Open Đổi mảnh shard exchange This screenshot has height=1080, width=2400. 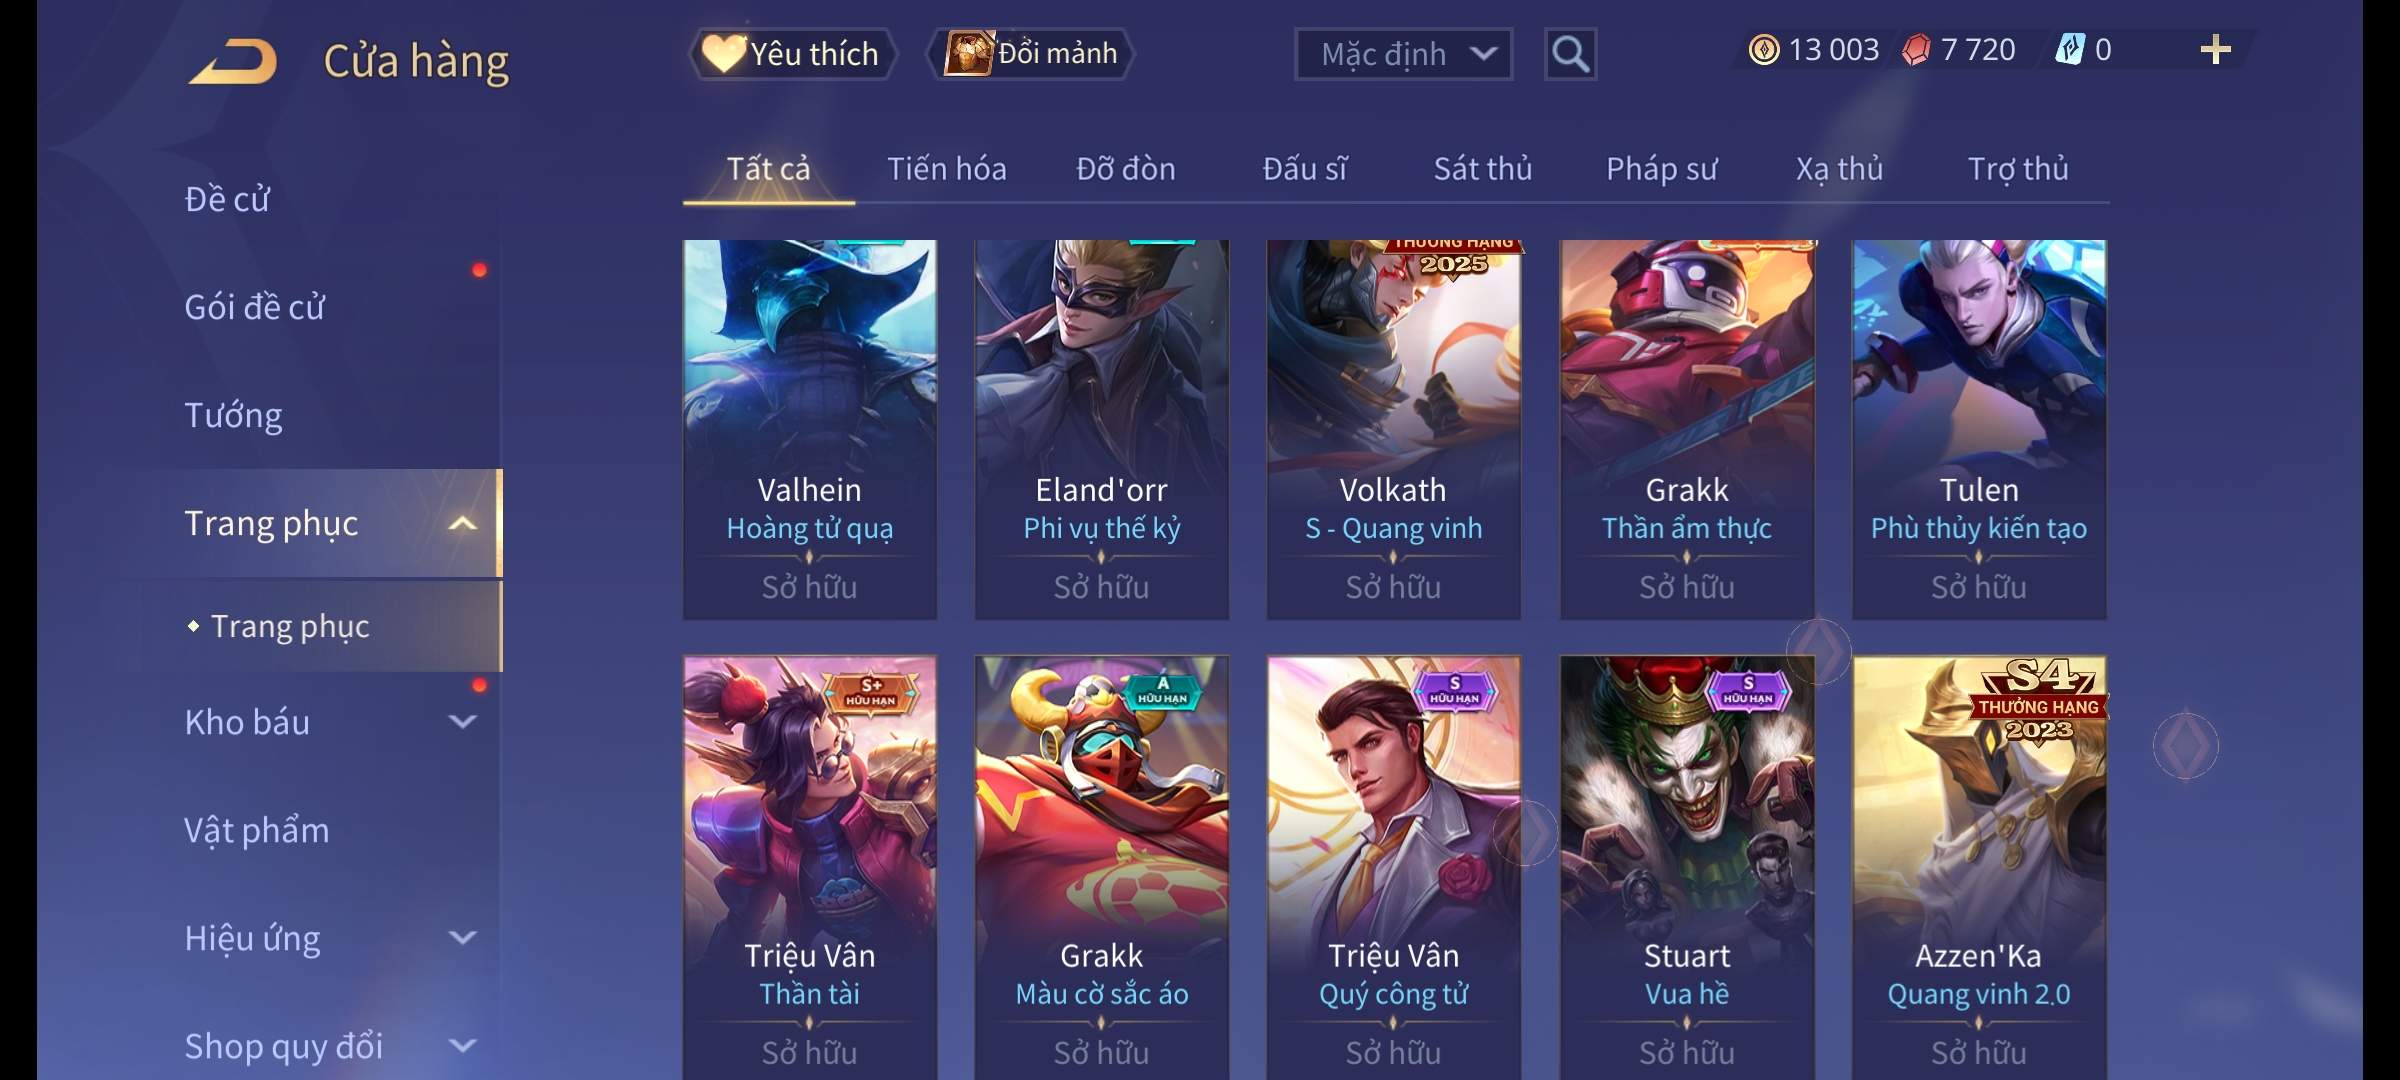[x=1031, y=53]
